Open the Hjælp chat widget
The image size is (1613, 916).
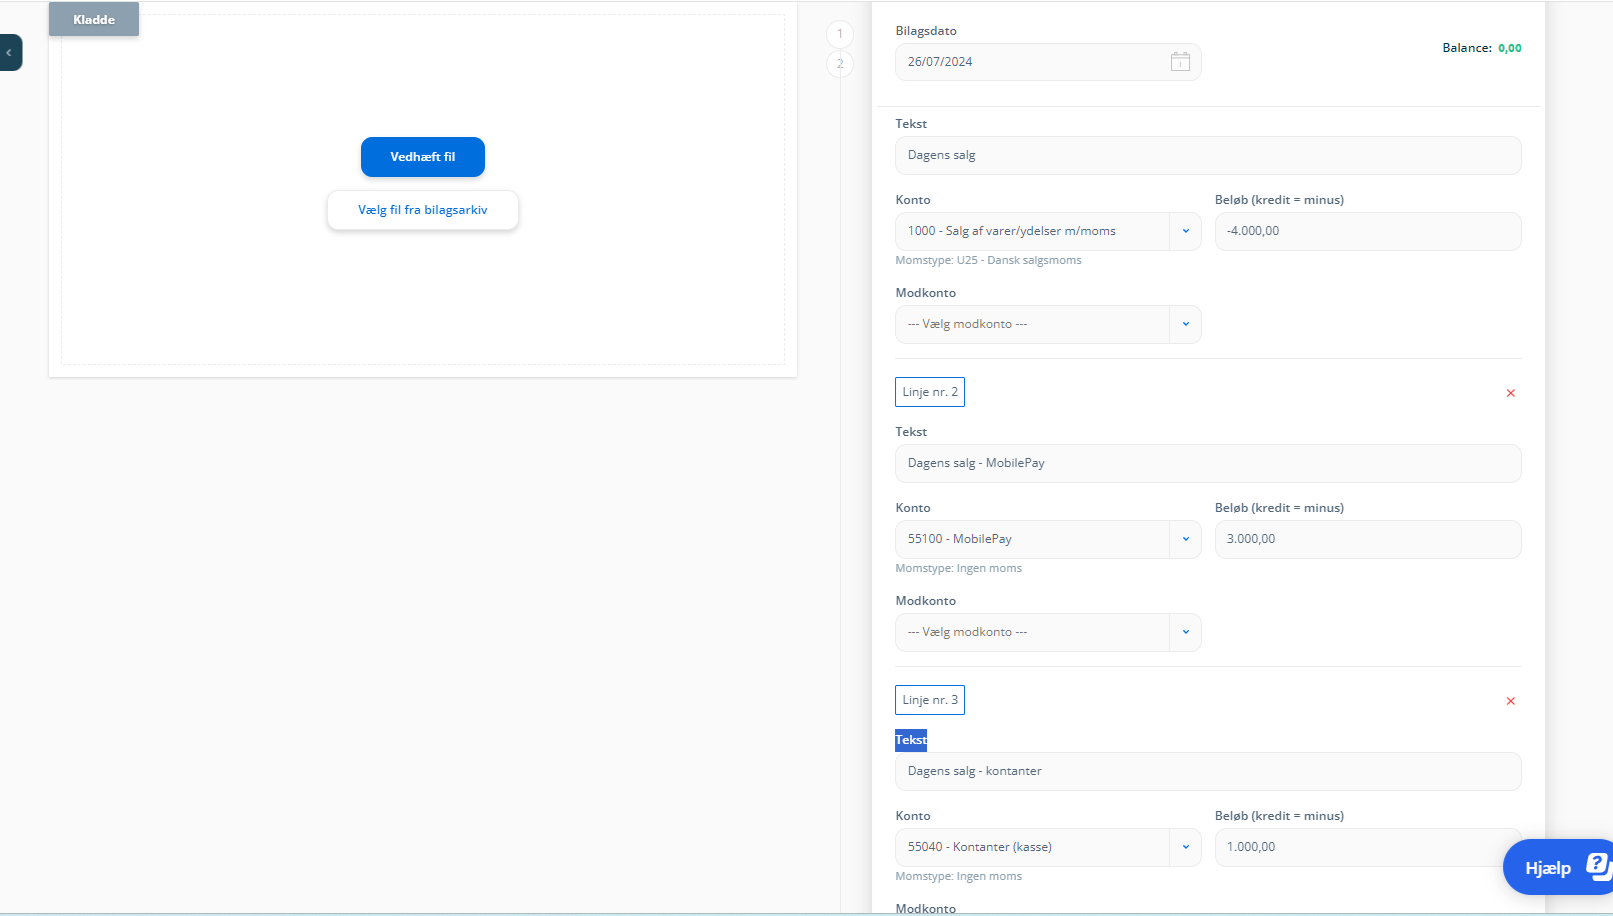tap(1557, 867)
